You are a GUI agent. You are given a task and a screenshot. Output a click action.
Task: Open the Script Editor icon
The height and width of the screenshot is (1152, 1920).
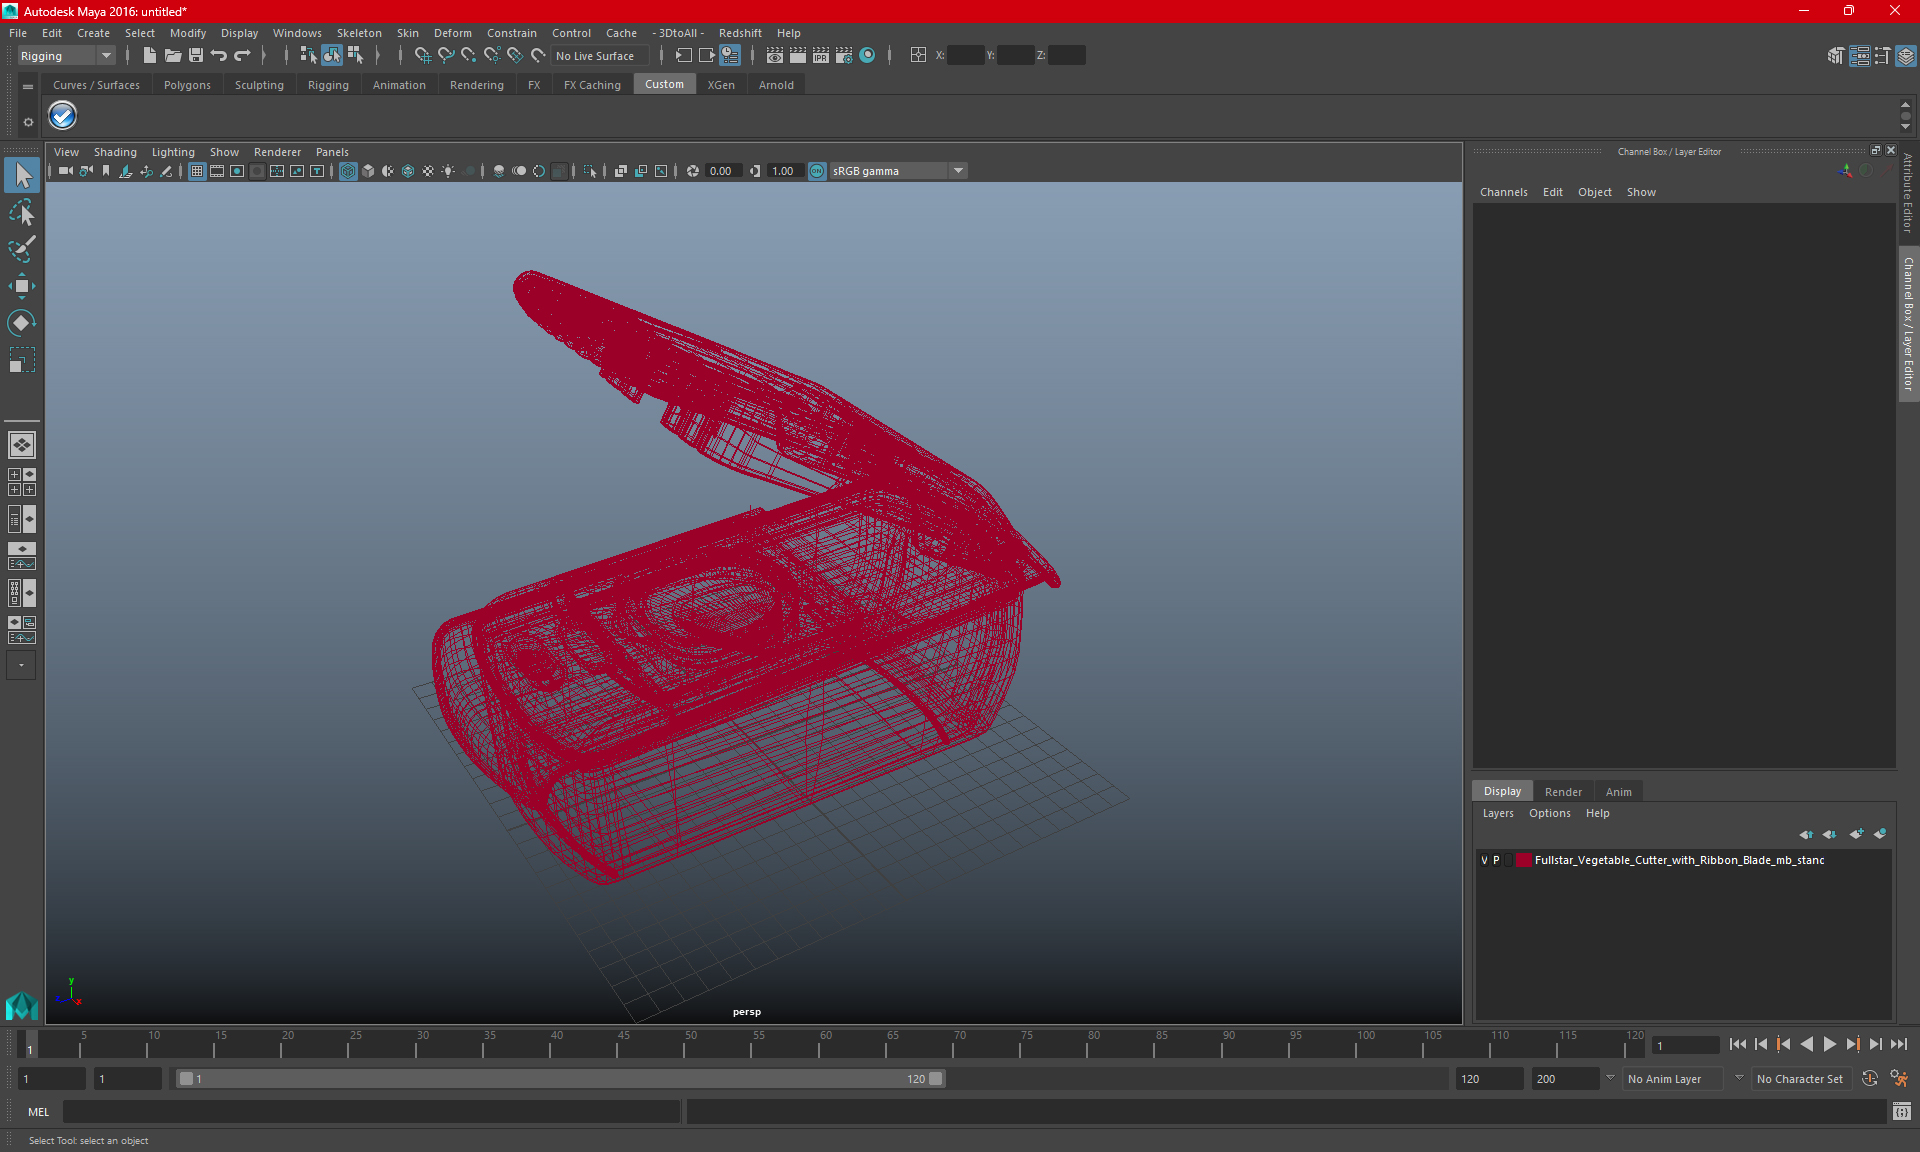pyautogui.click(x=1902, y=1111)
